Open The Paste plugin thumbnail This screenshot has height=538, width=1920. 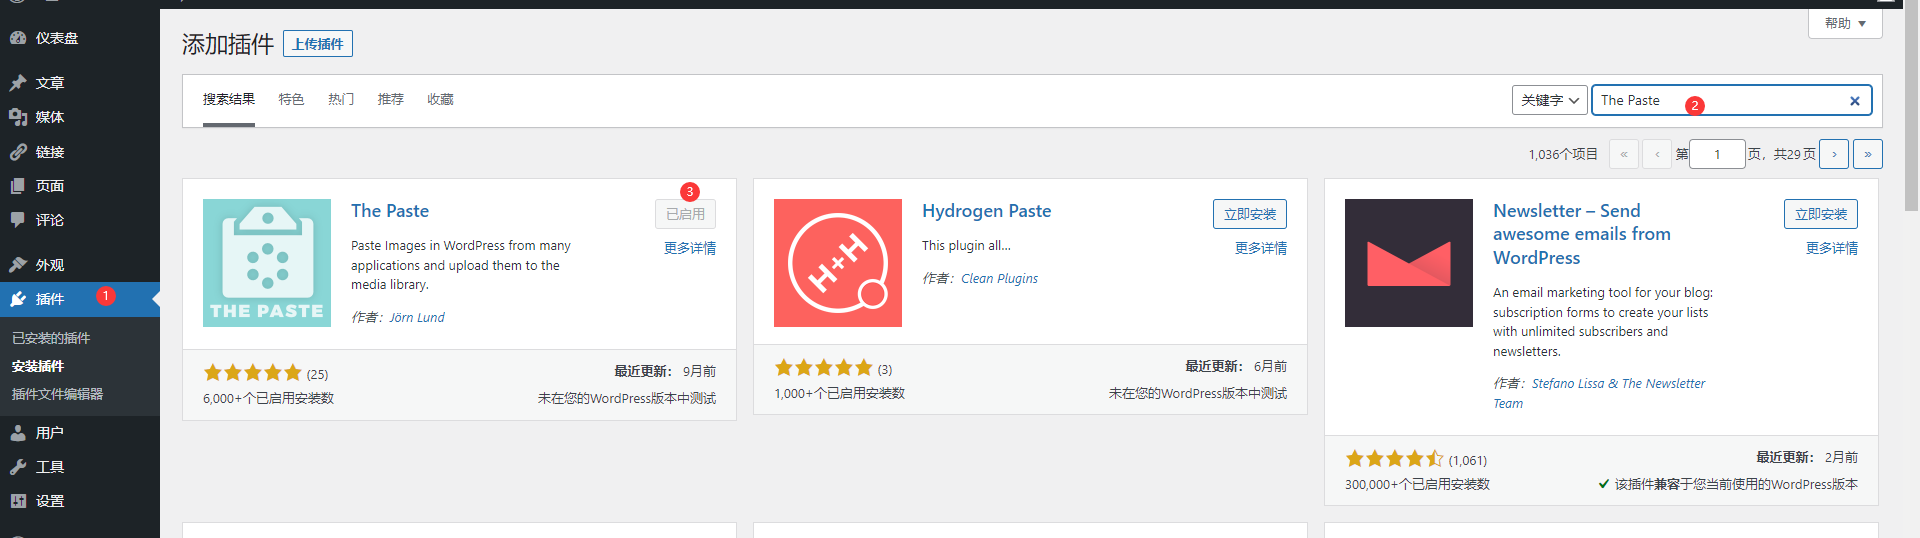pos(267,263)
